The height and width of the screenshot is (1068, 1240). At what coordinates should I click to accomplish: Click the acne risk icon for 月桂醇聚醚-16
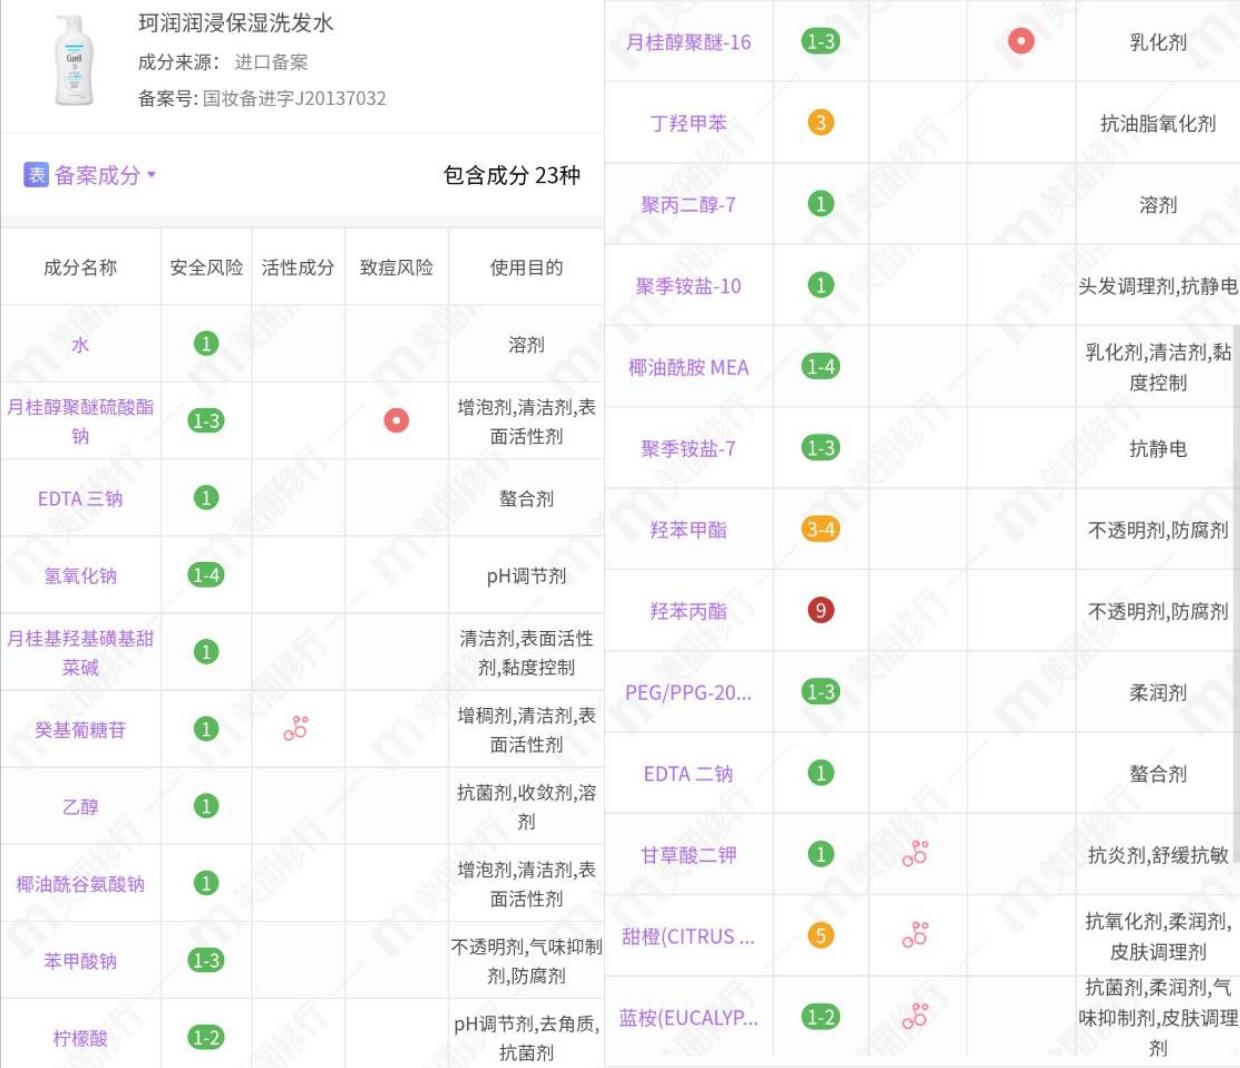click(x=1019, y=43)
